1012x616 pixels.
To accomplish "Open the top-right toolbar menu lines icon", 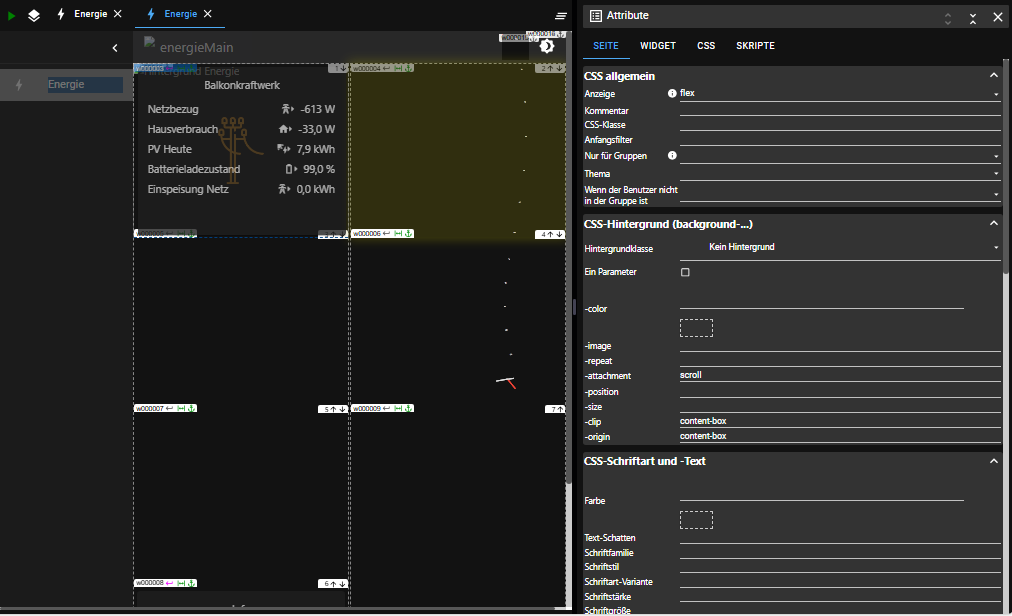I will click(x=561, y=16).
